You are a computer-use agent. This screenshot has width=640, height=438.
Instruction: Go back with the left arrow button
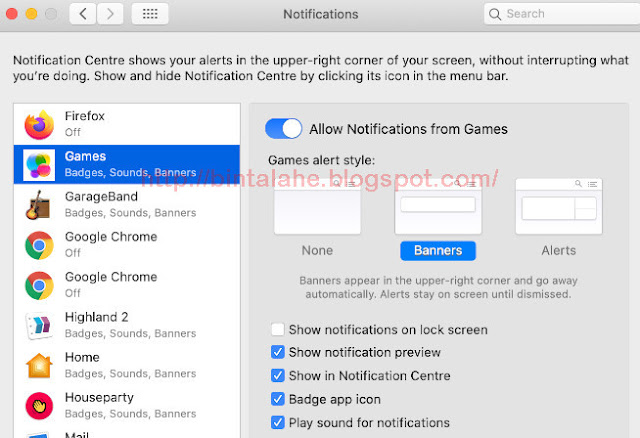83,14
